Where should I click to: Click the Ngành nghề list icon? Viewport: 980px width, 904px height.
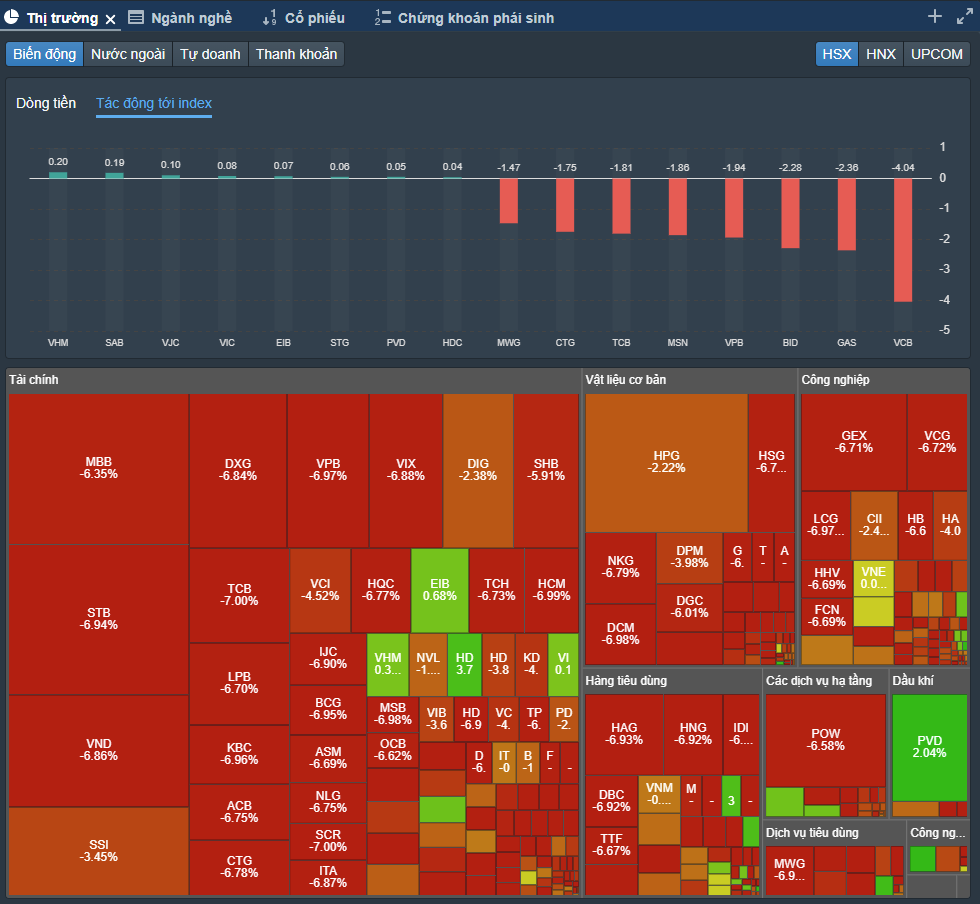click(136, 18)
